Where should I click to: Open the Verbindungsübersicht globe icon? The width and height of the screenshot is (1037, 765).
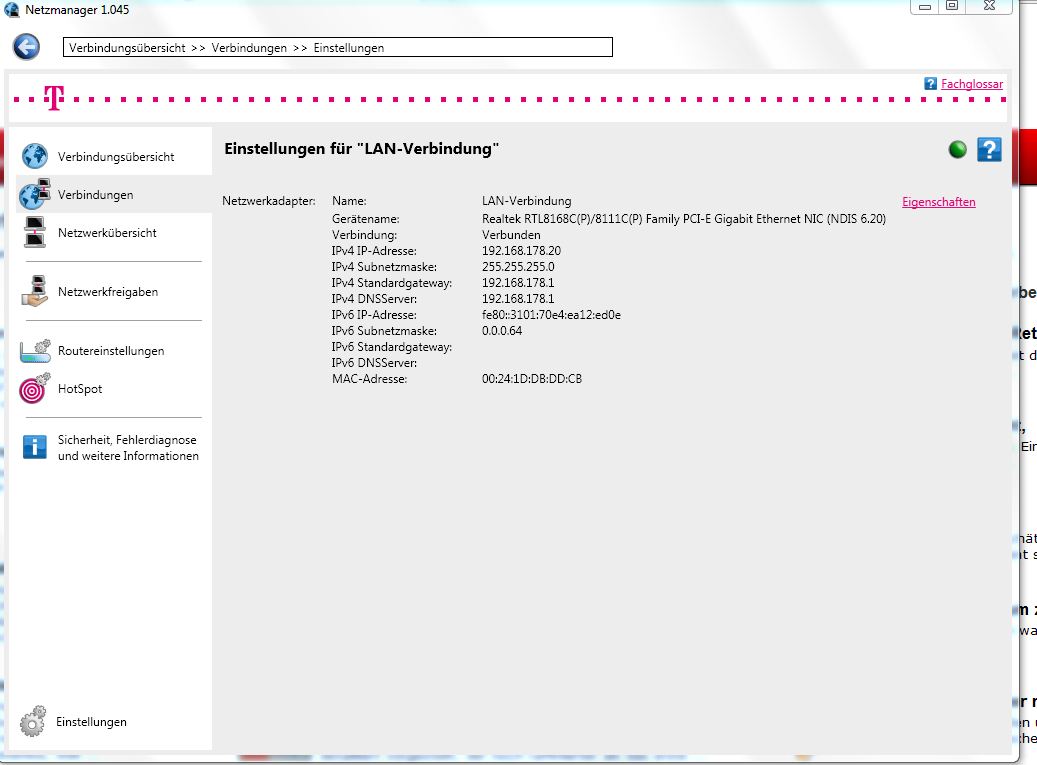[34, 156]
